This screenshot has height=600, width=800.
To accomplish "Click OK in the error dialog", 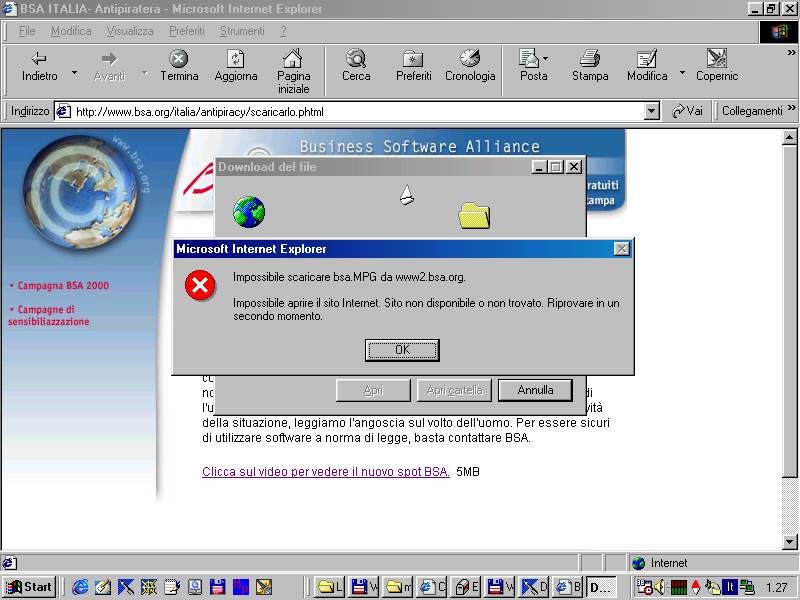I will (402, 350).
